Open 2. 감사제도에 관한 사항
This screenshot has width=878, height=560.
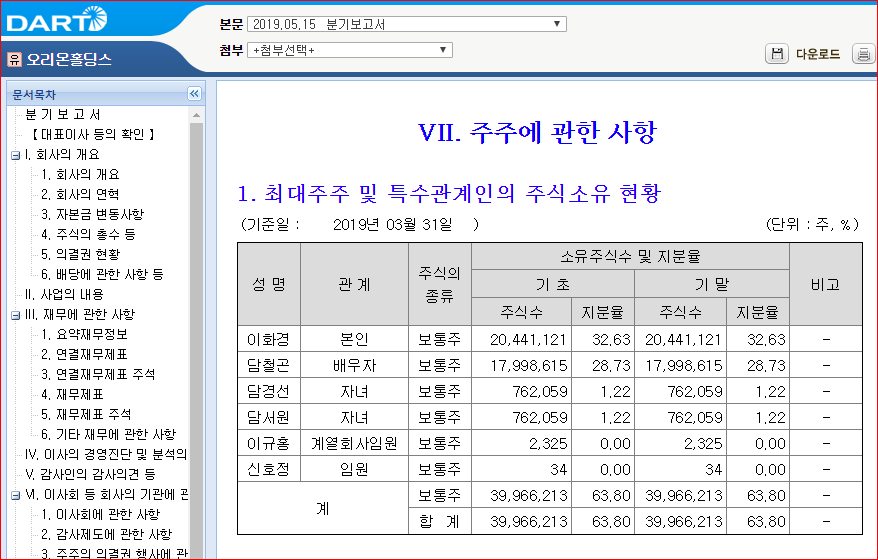106,535
